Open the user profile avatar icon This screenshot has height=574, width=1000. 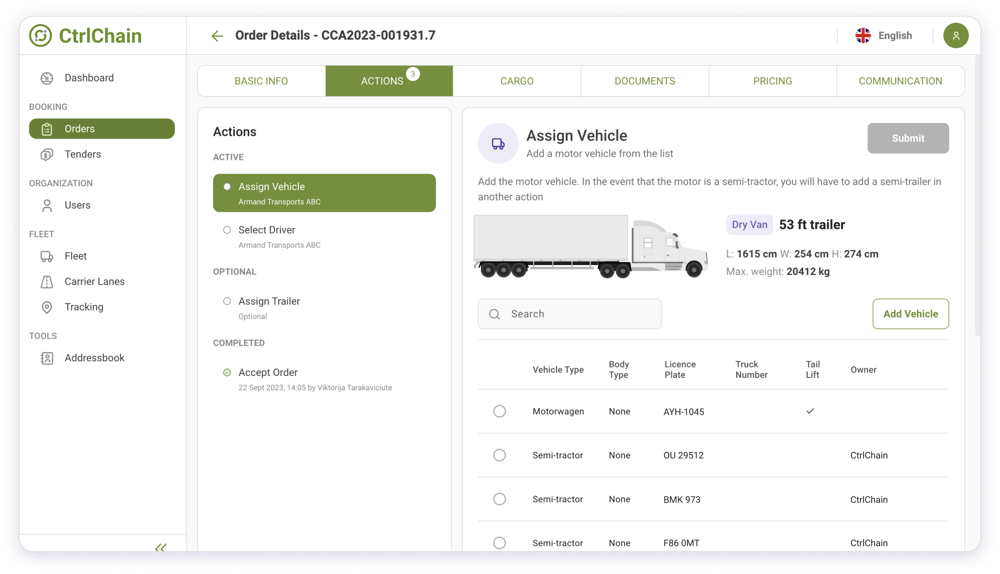(955, 36)
